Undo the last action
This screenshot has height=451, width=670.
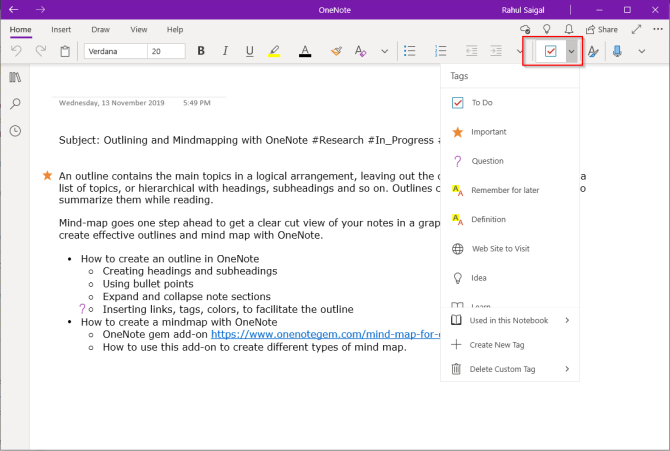tap(16, 51)
